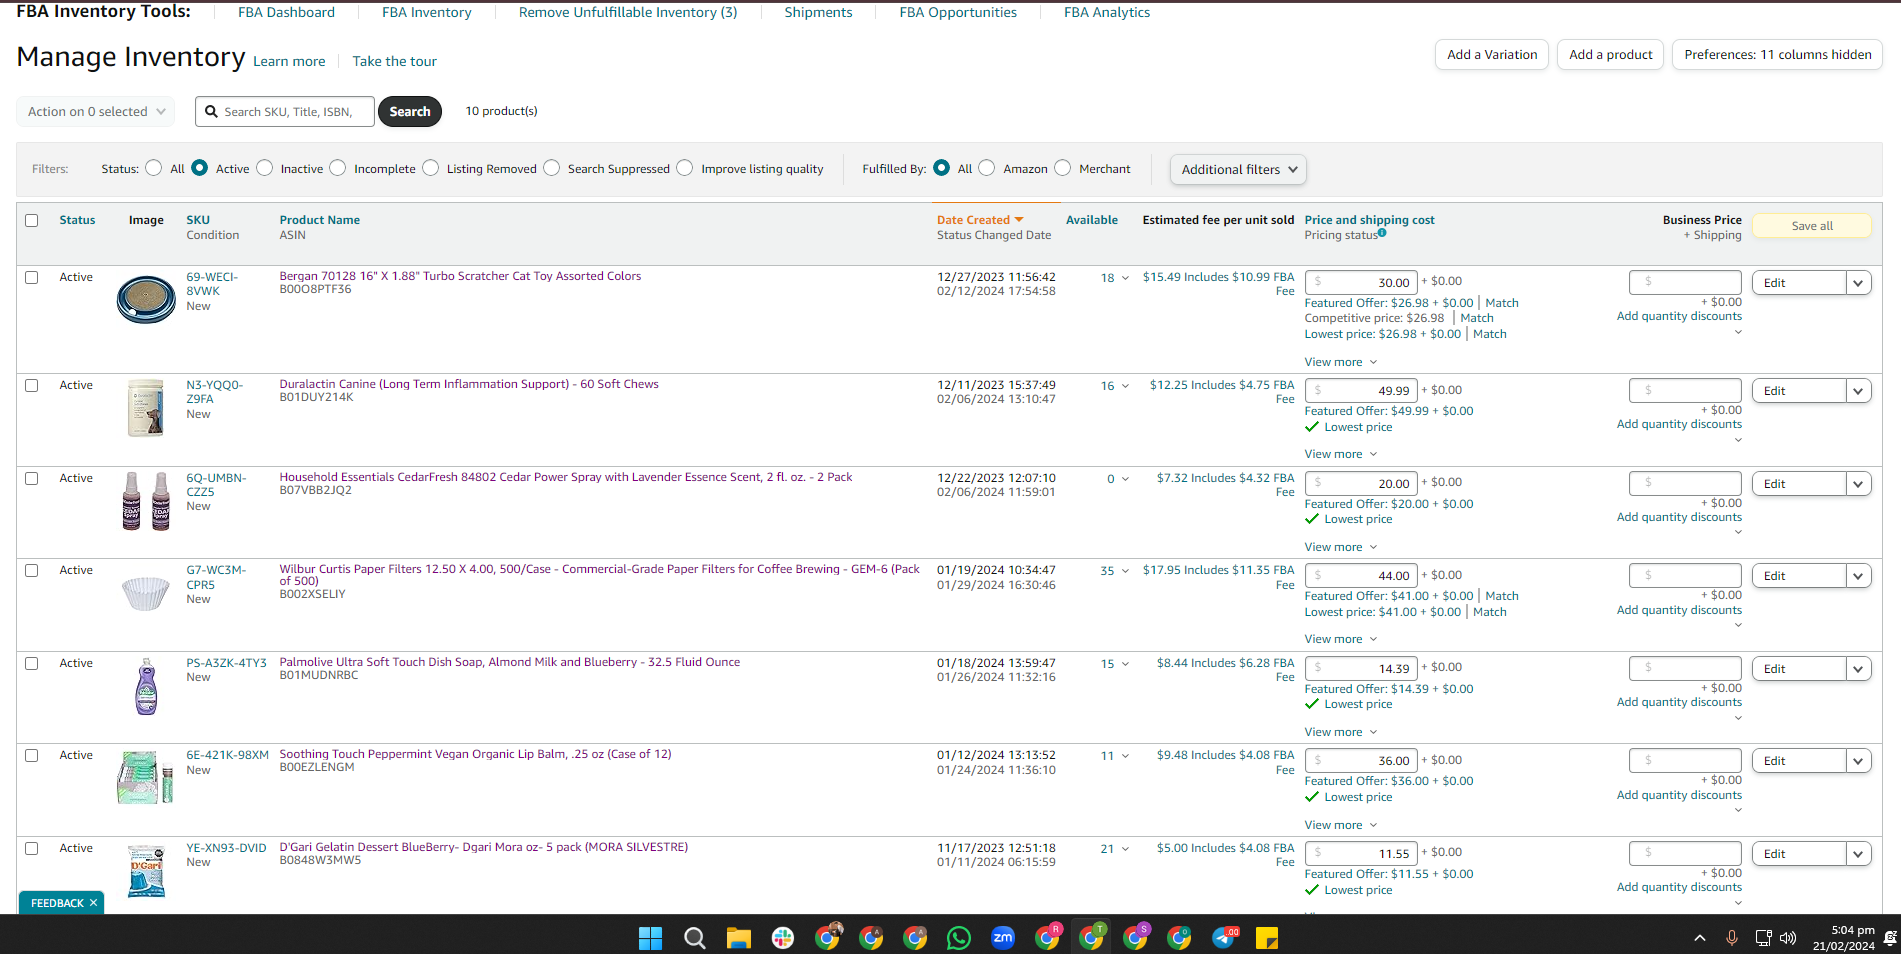Go to FBA Dashboard tab
Viewport: 1901px width, 954px height.
click(x=286, y=12)
